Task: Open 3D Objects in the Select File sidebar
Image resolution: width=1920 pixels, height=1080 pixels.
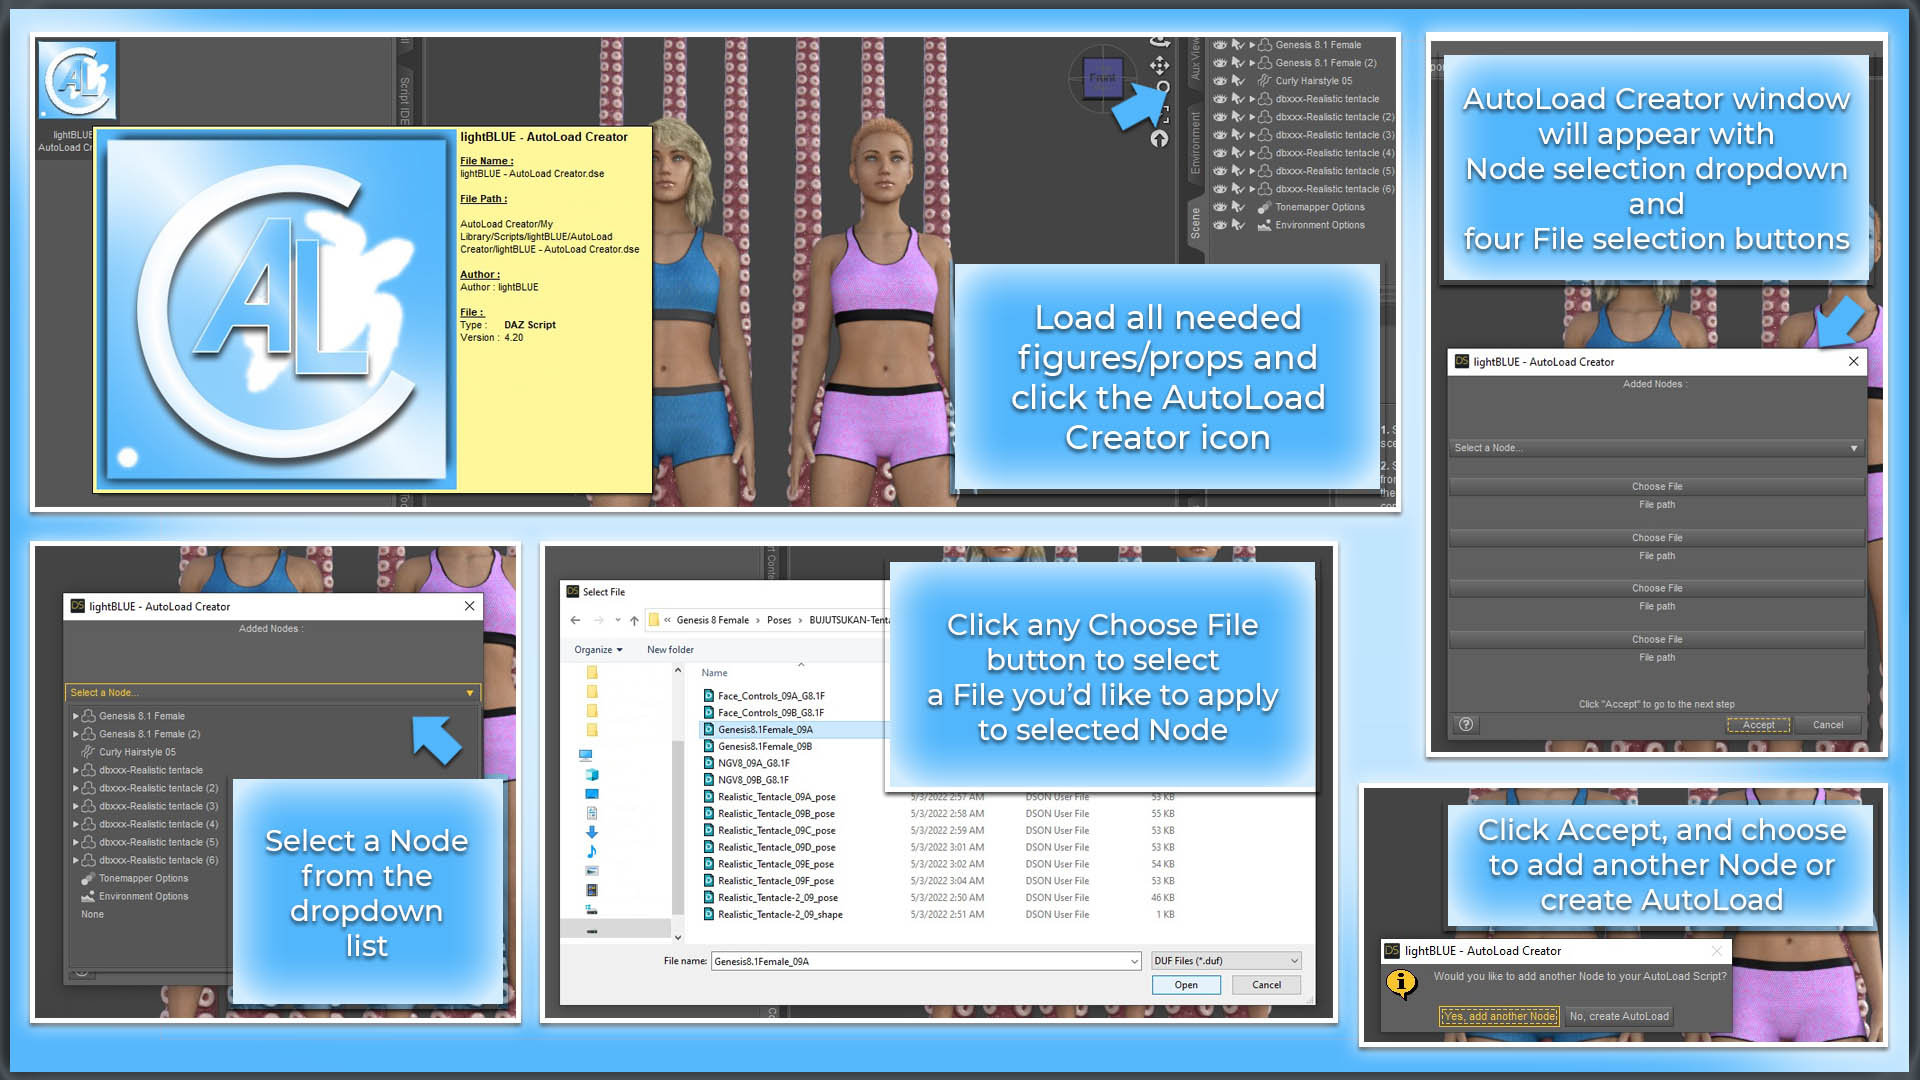Action: coord(591,775)
